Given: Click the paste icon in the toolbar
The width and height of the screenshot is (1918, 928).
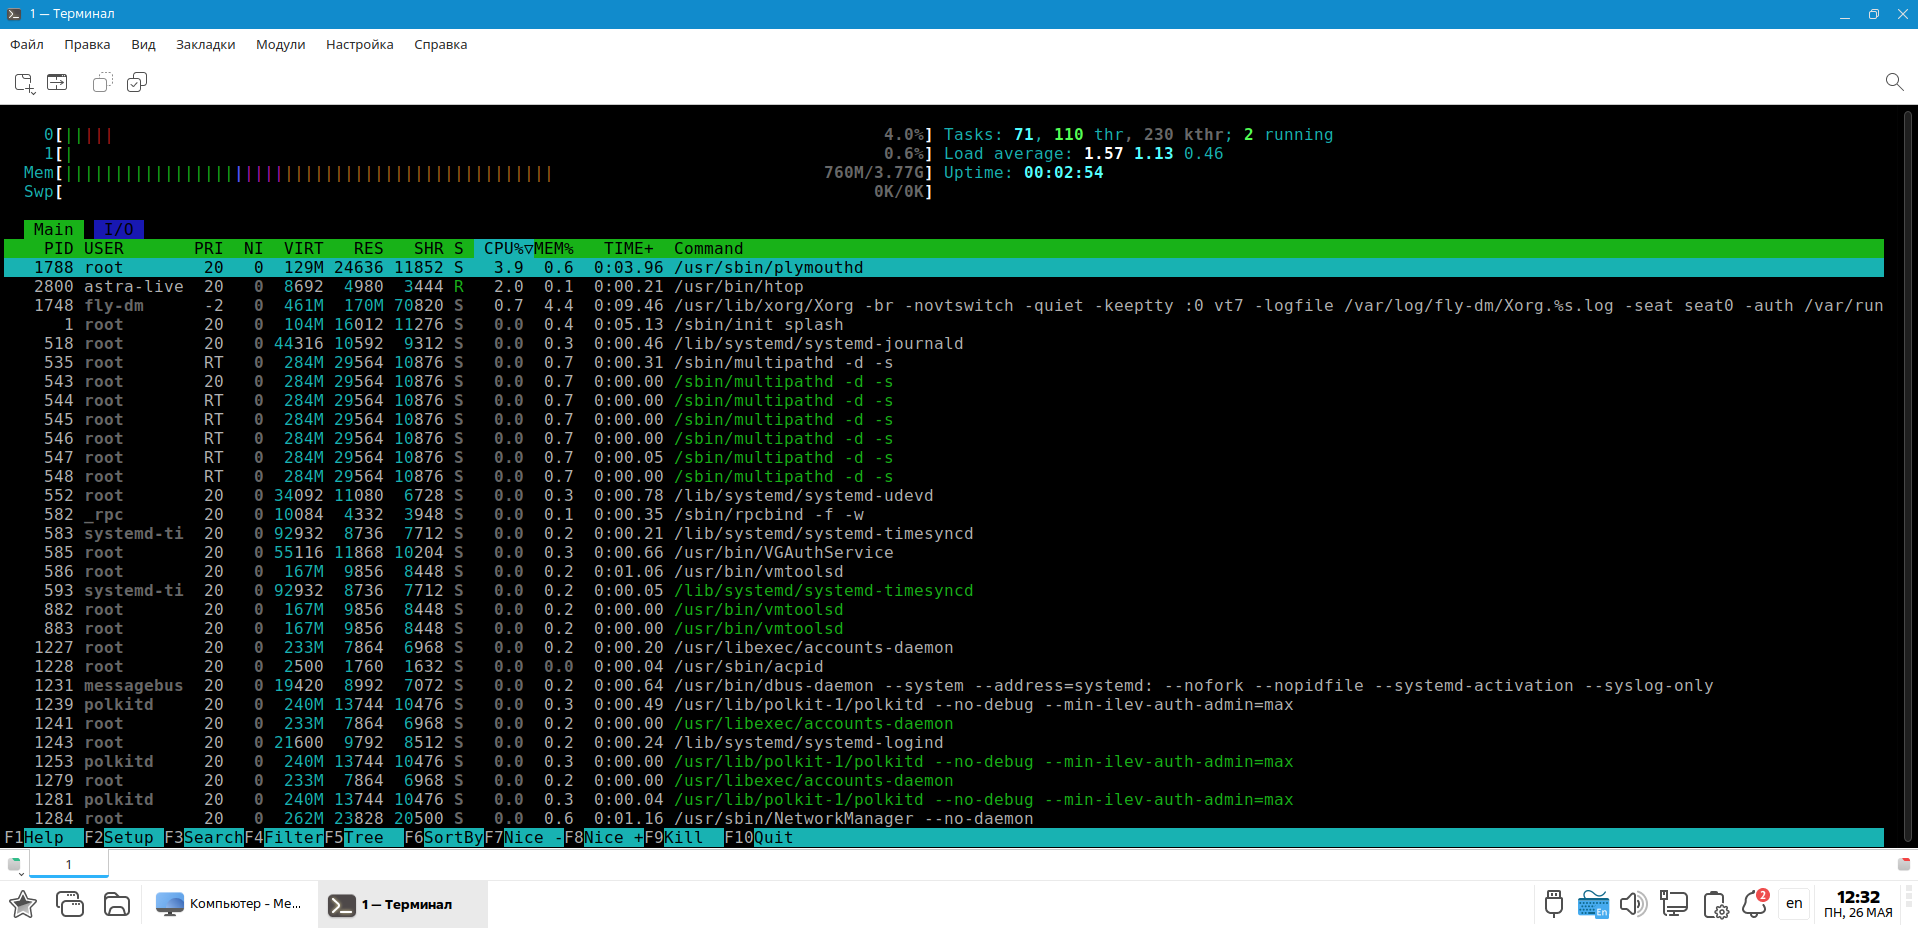Looking at the screenshot, I should [137, 82].
